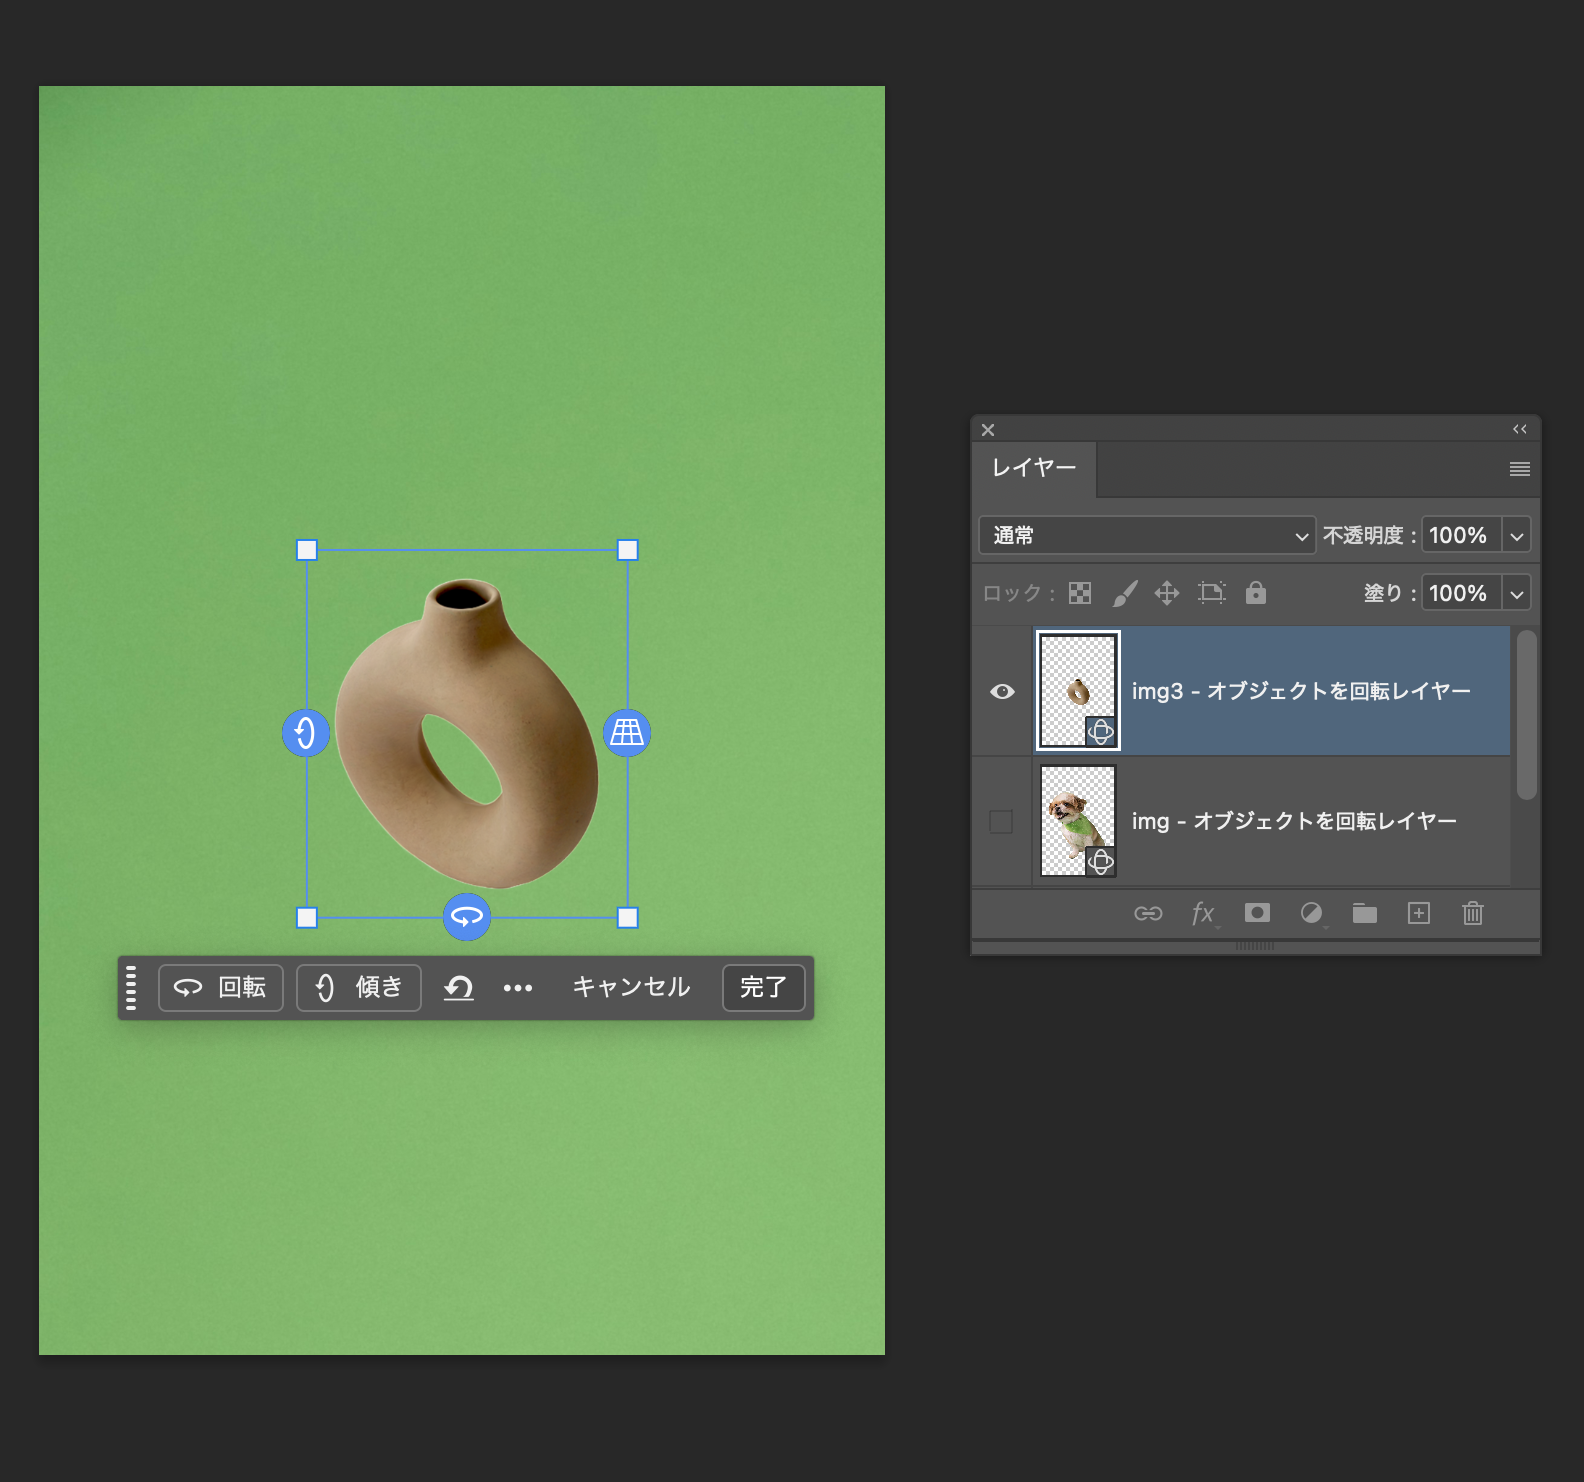This screenshot has width=1584, height=1482.
Task: Click the キャンセル cancel button
Action: (x=631, y=988)
